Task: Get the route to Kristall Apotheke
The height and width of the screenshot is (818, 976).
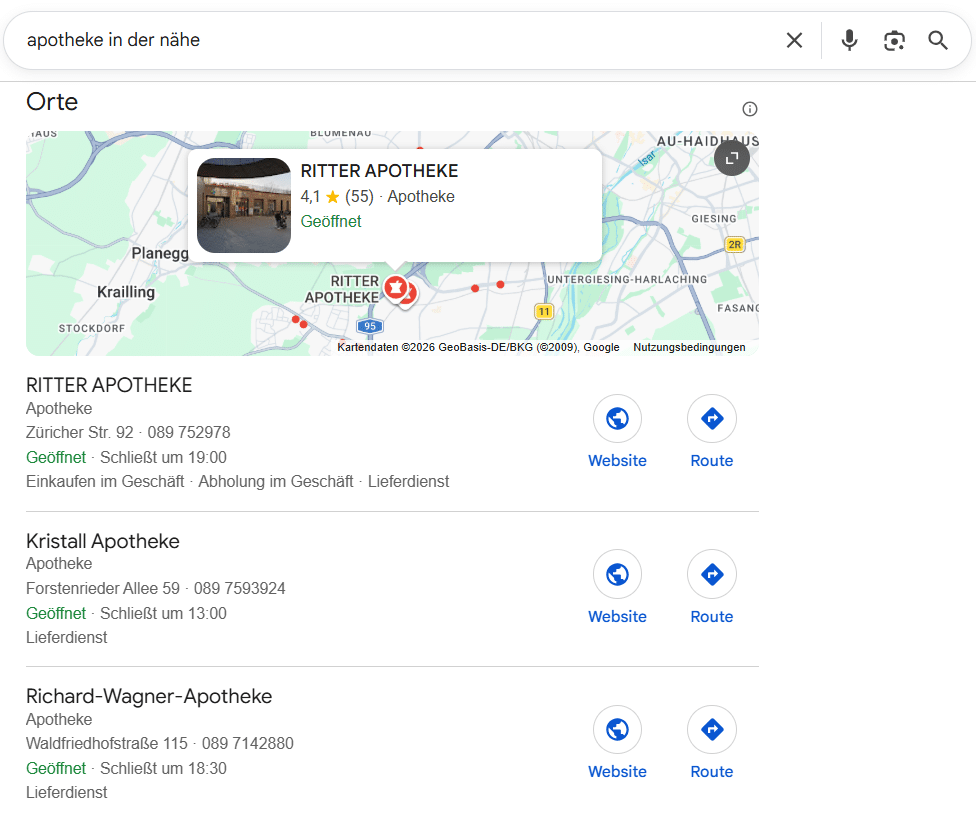Action: 712,574
